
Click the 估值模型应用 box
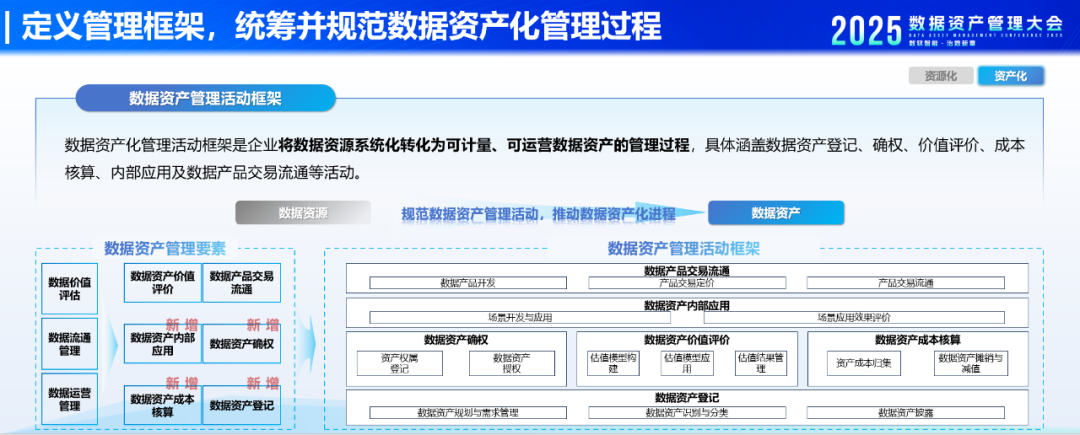click(687, 363)
